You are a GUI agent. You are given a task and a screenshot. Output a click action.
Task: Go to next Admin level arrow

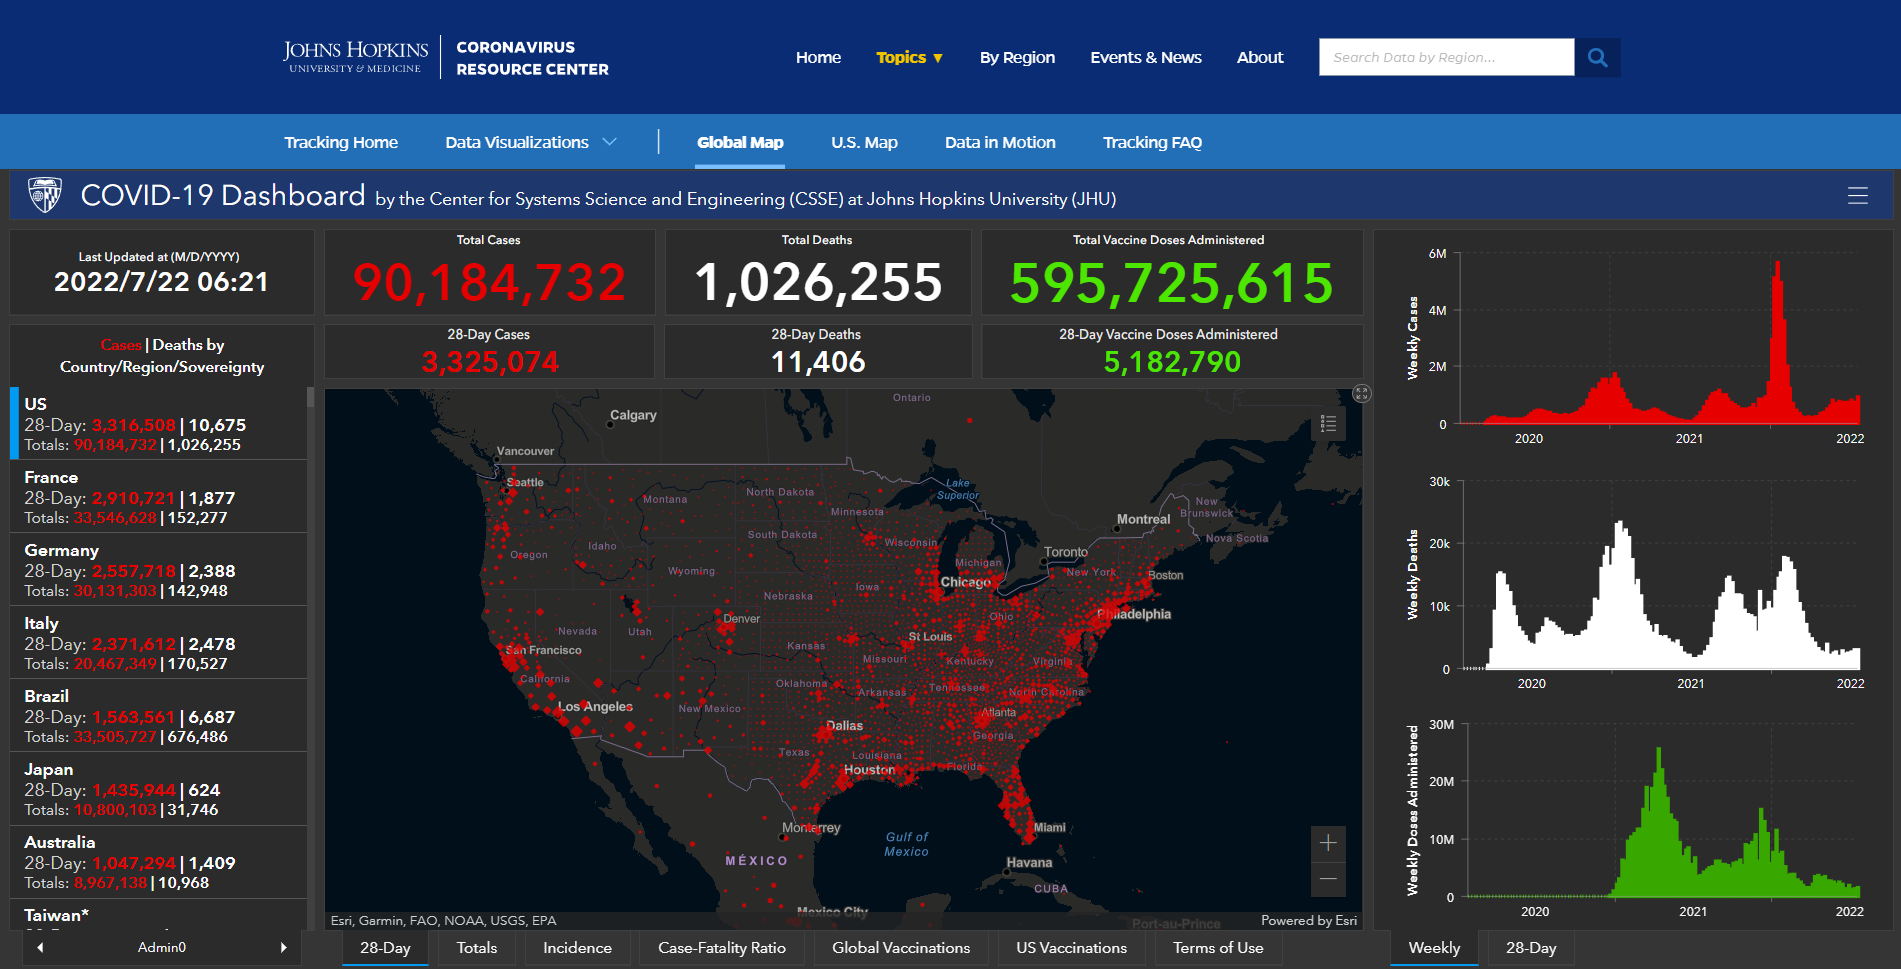(x=283, y=947)
